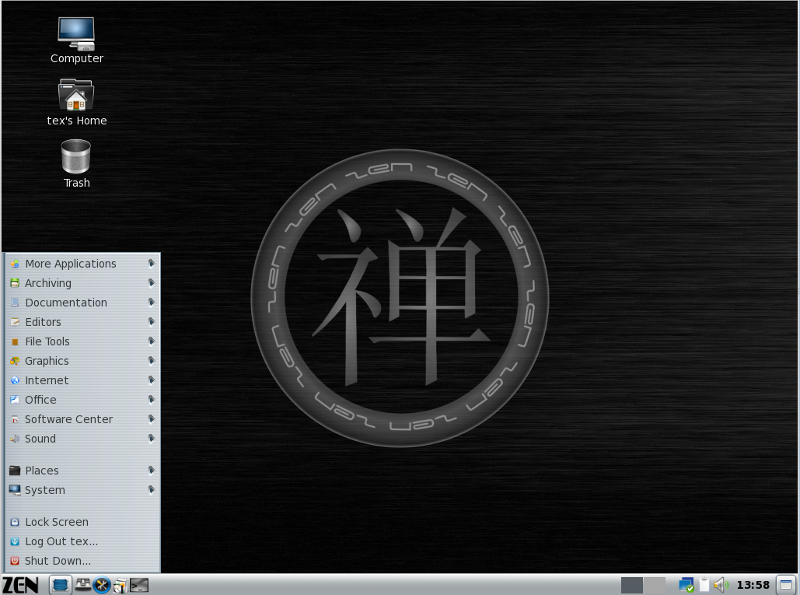Expand the arrow beside Editors
The image size is (800, 595).
point(152,321)
